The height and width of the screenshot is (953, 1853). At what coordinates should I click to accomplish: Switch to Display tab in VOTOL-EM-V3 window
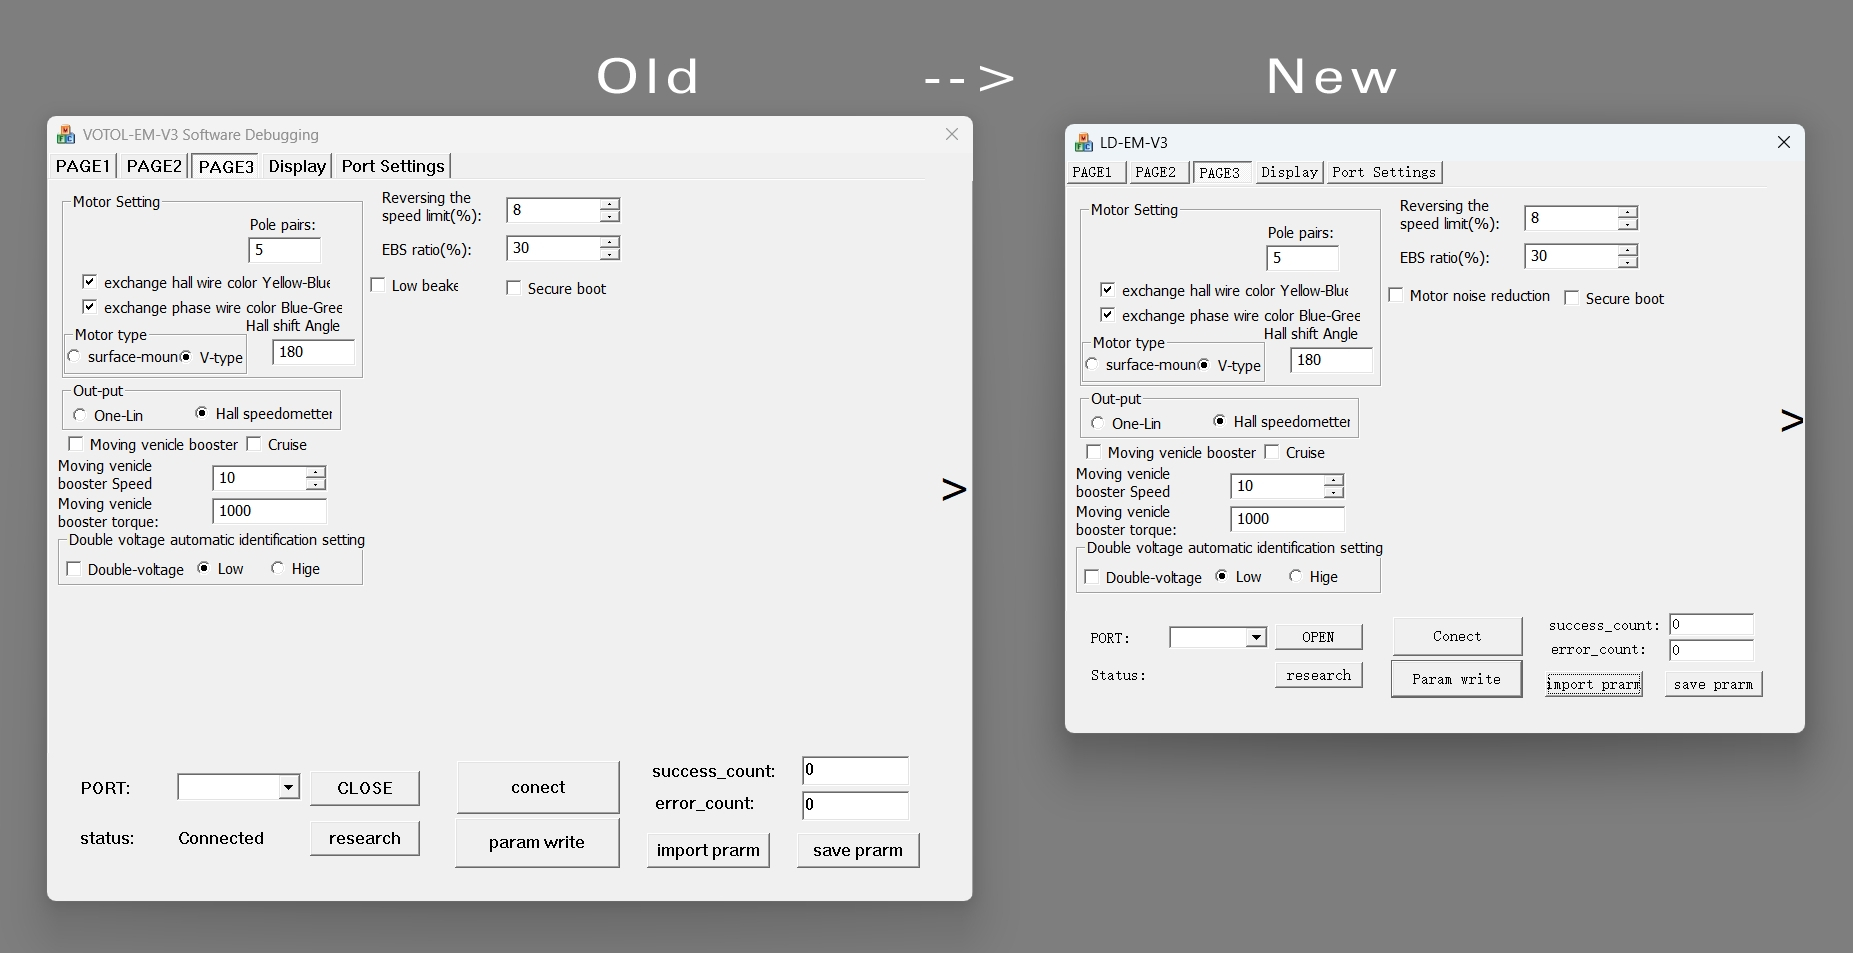[x=297, y=166]
